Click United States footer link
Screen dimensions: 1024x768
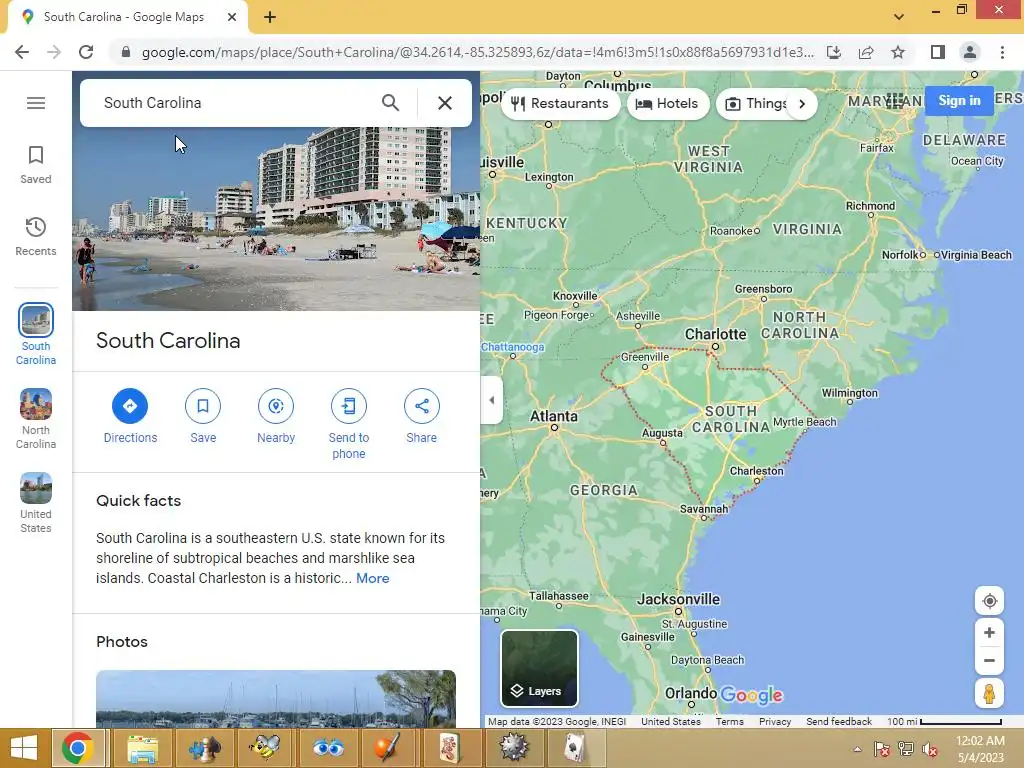pyautogui.click(x=671, y=722)
